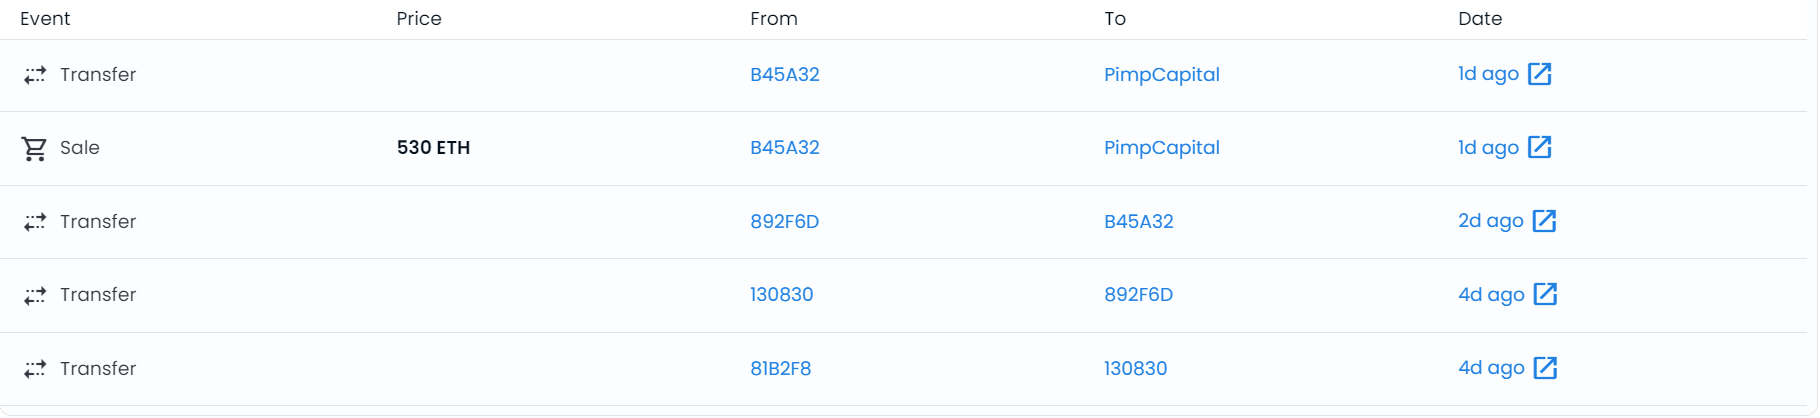Image resolution: width=1820 pixels, height=418 pixels.
Task: Open external link icon for 130830 to 892F6D transfer
Action: [1546, 294]
